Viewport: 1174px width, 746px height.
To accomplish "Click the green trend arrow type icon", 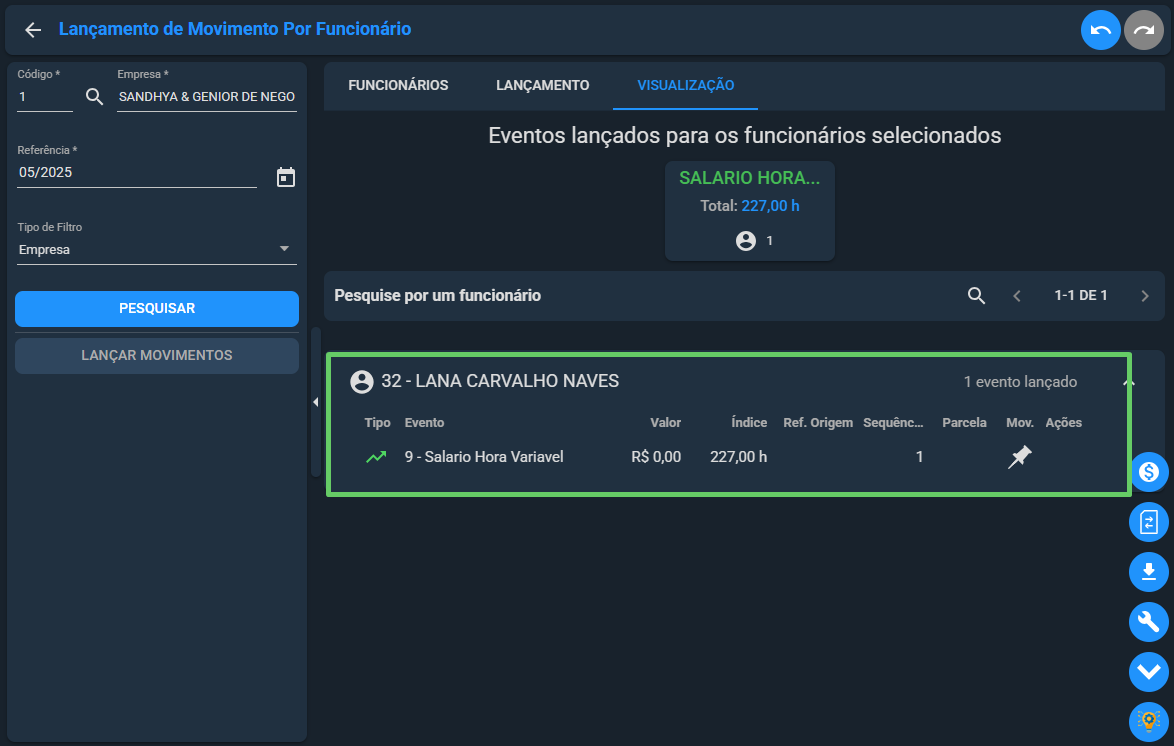I will [376, 457].
